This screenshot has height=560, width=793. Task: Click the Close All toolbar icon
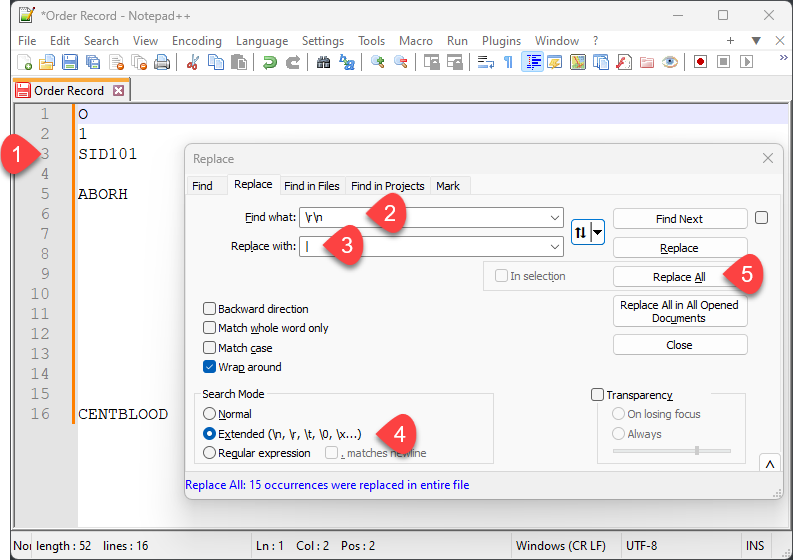[x=139, y=62]
